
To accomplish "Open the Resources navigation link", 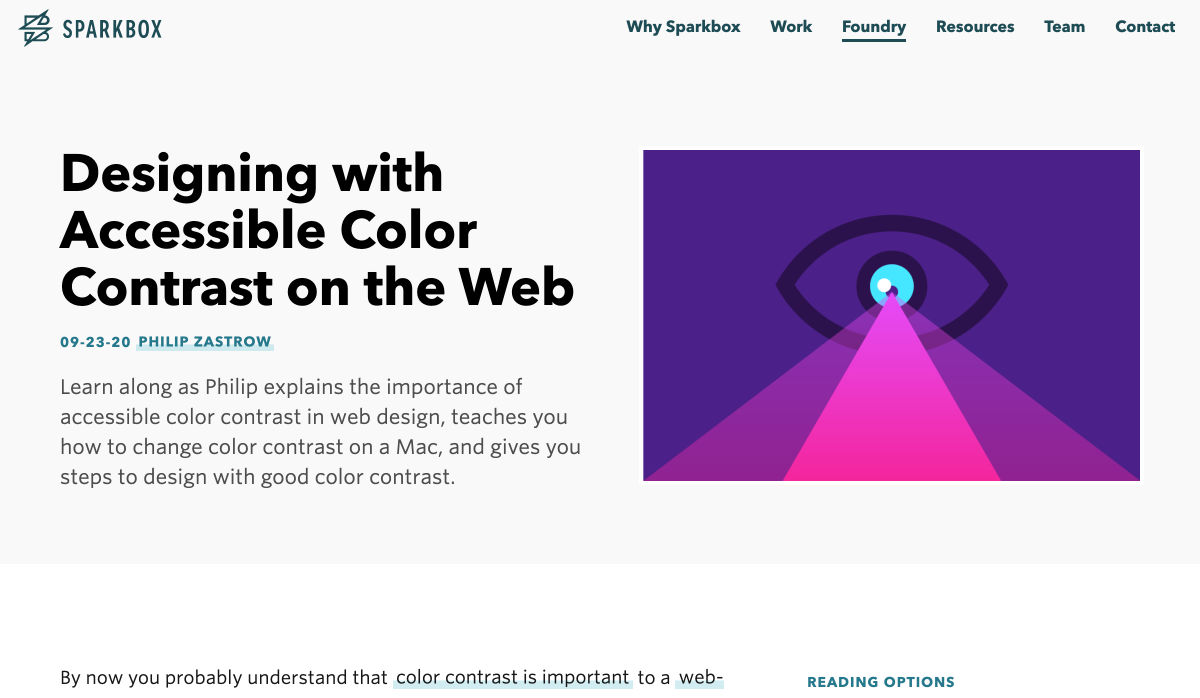I will pos(974,27).
